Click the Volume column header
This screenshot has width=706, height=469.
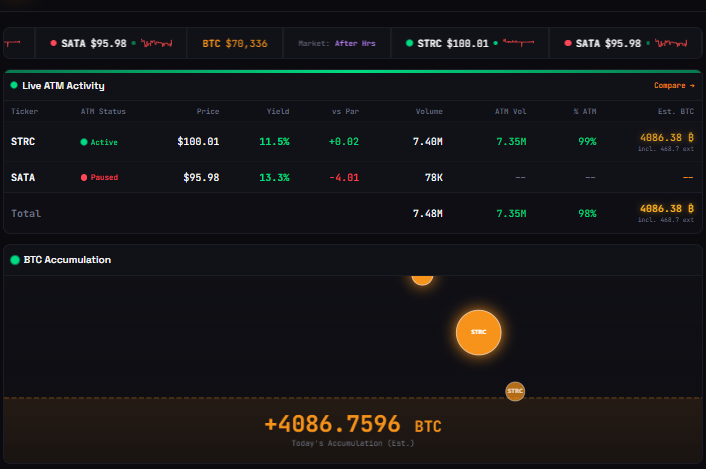point(429,111)
